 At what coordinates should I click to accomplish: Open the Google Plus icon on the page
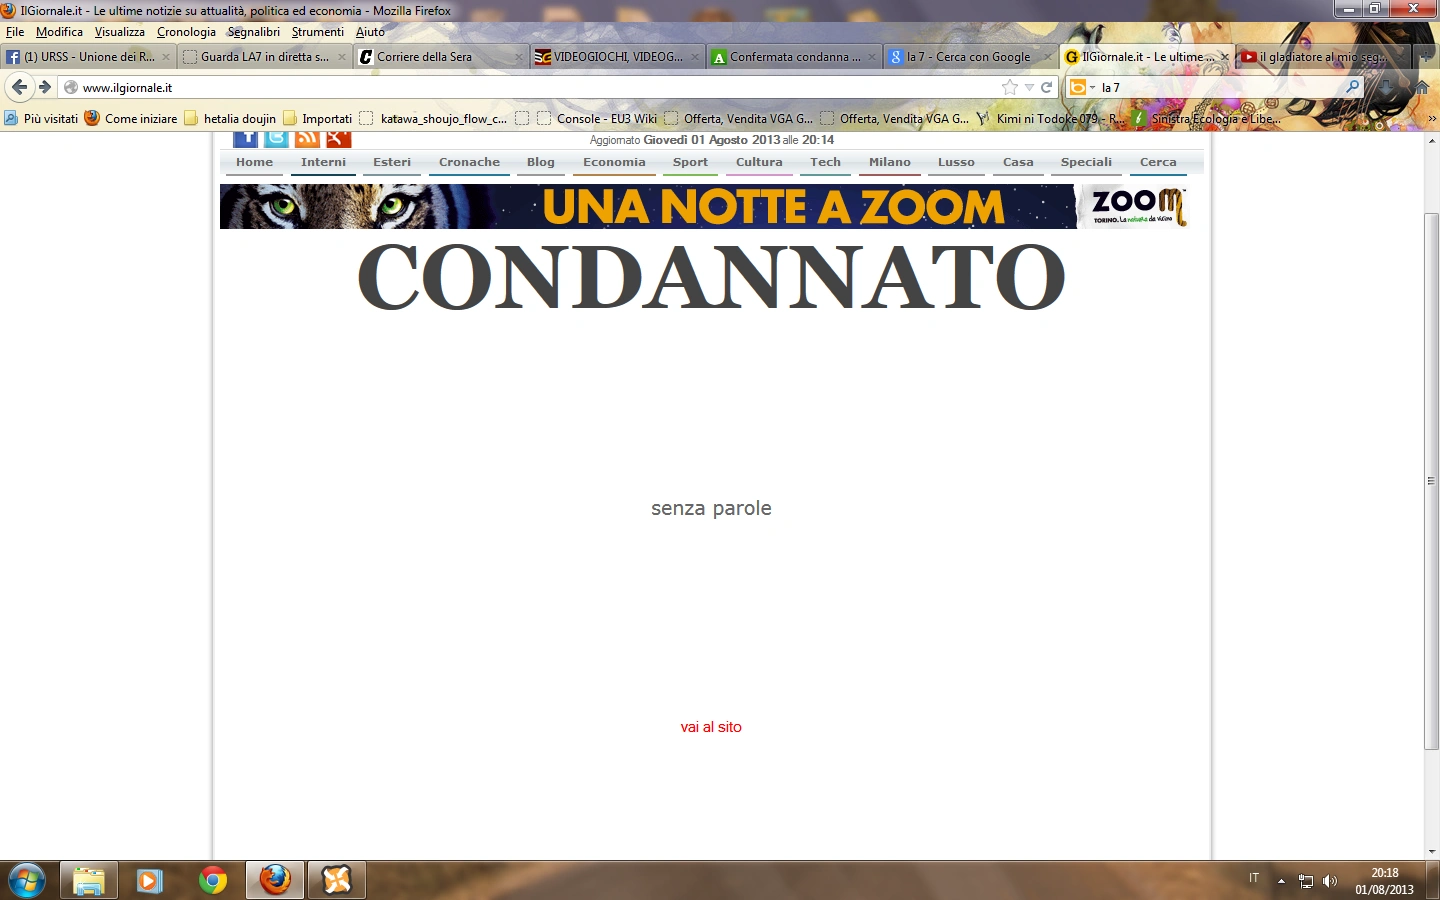point(338,139)
